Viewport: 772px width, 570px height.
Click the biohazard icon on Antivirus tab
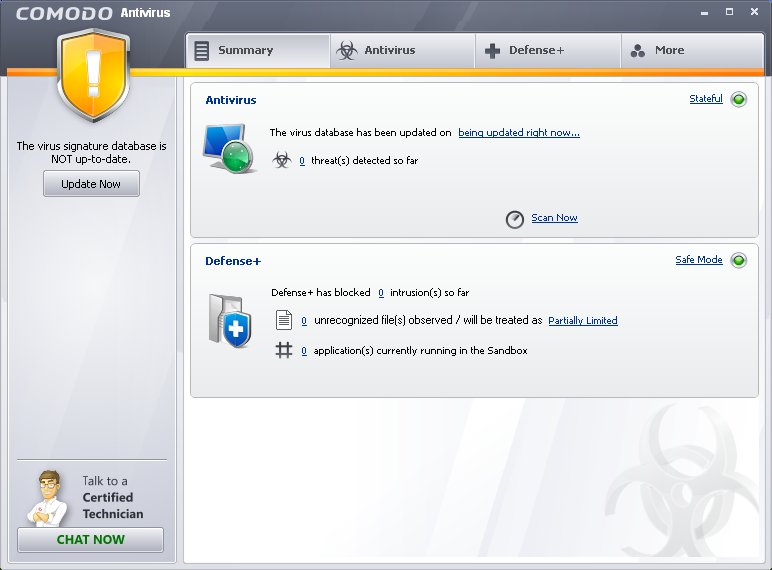347,51
